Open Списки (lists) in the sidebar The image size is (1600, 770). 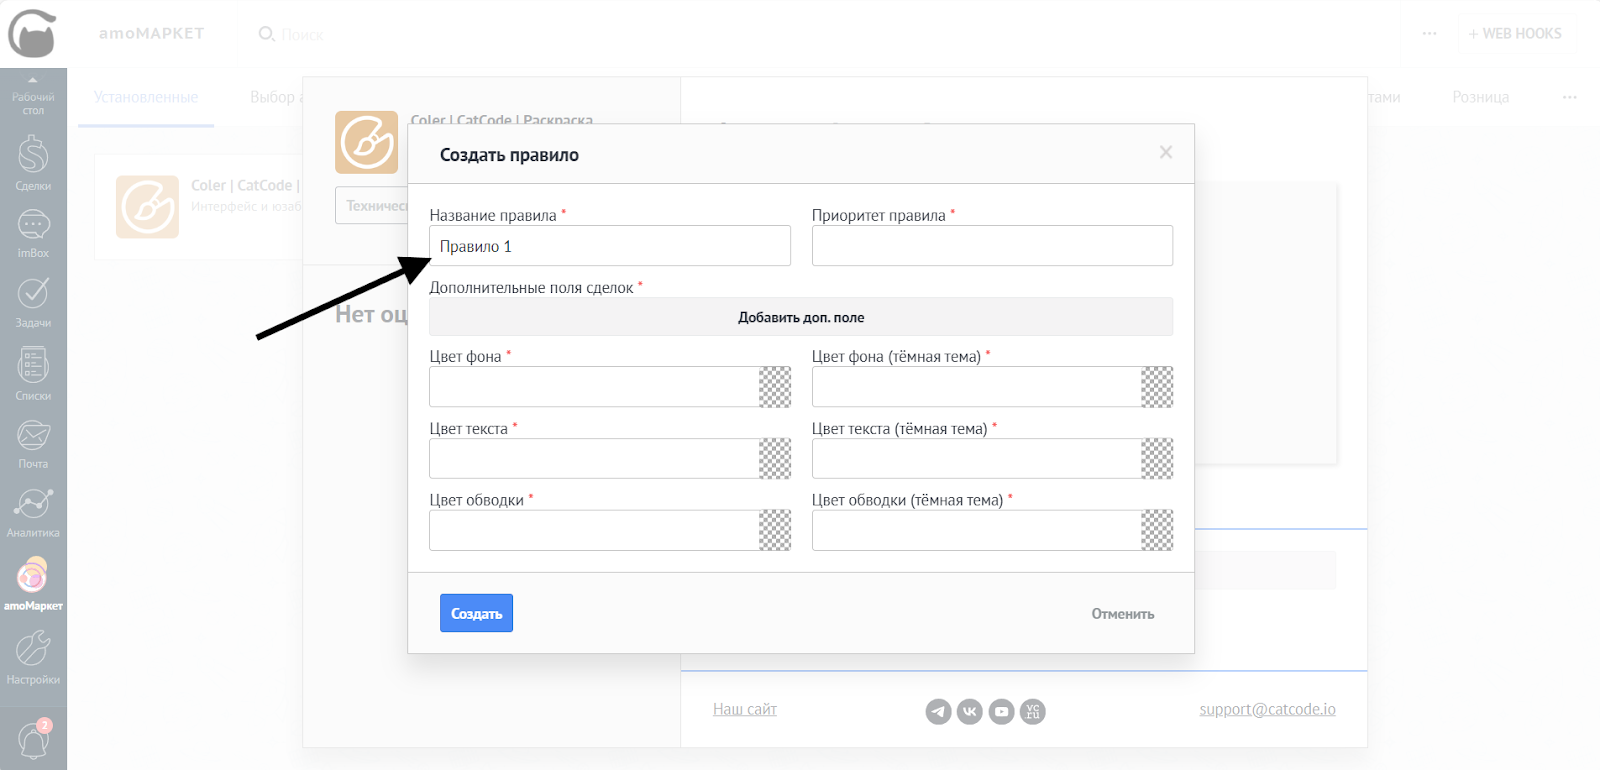33,373
